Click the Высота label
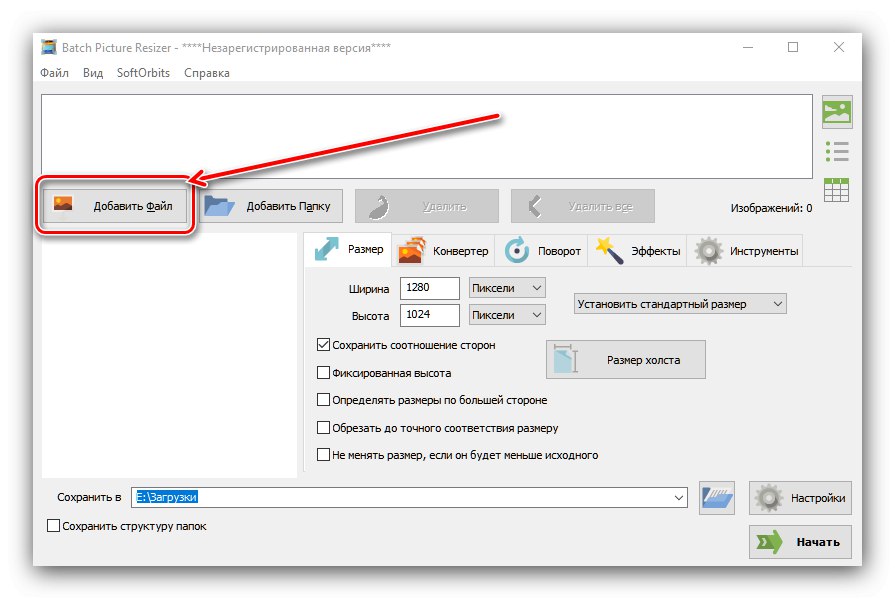Image resolution: width=895 pixels, height=599 pixels. [370, 316]
